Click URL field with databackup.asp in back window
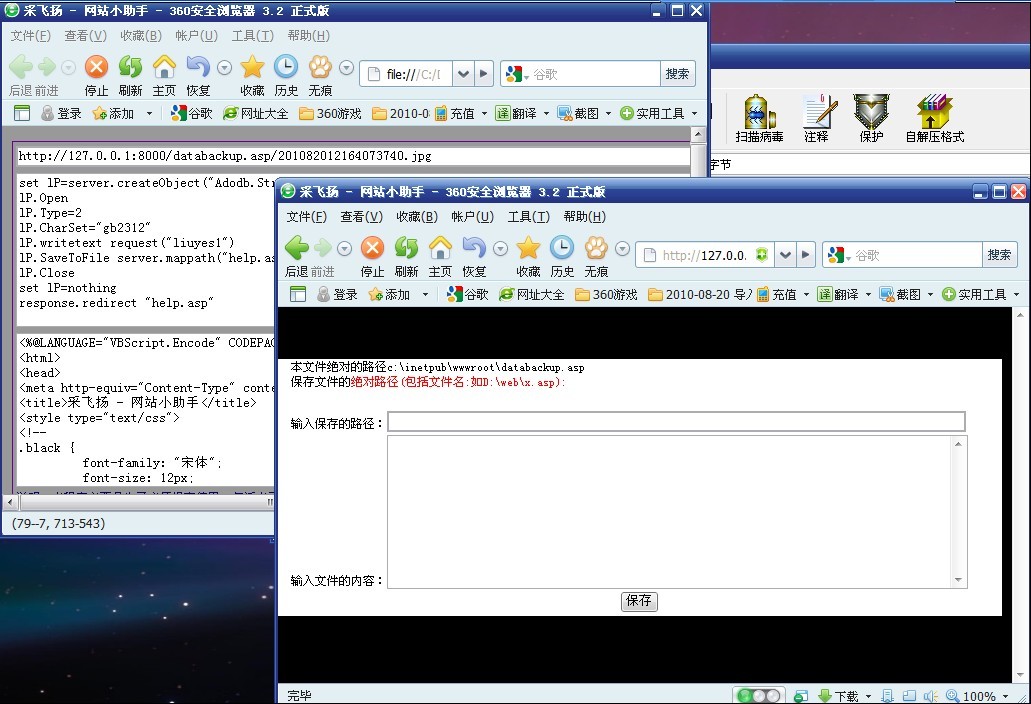This screenshot has height=704, width=1031. tap(354, 156)
